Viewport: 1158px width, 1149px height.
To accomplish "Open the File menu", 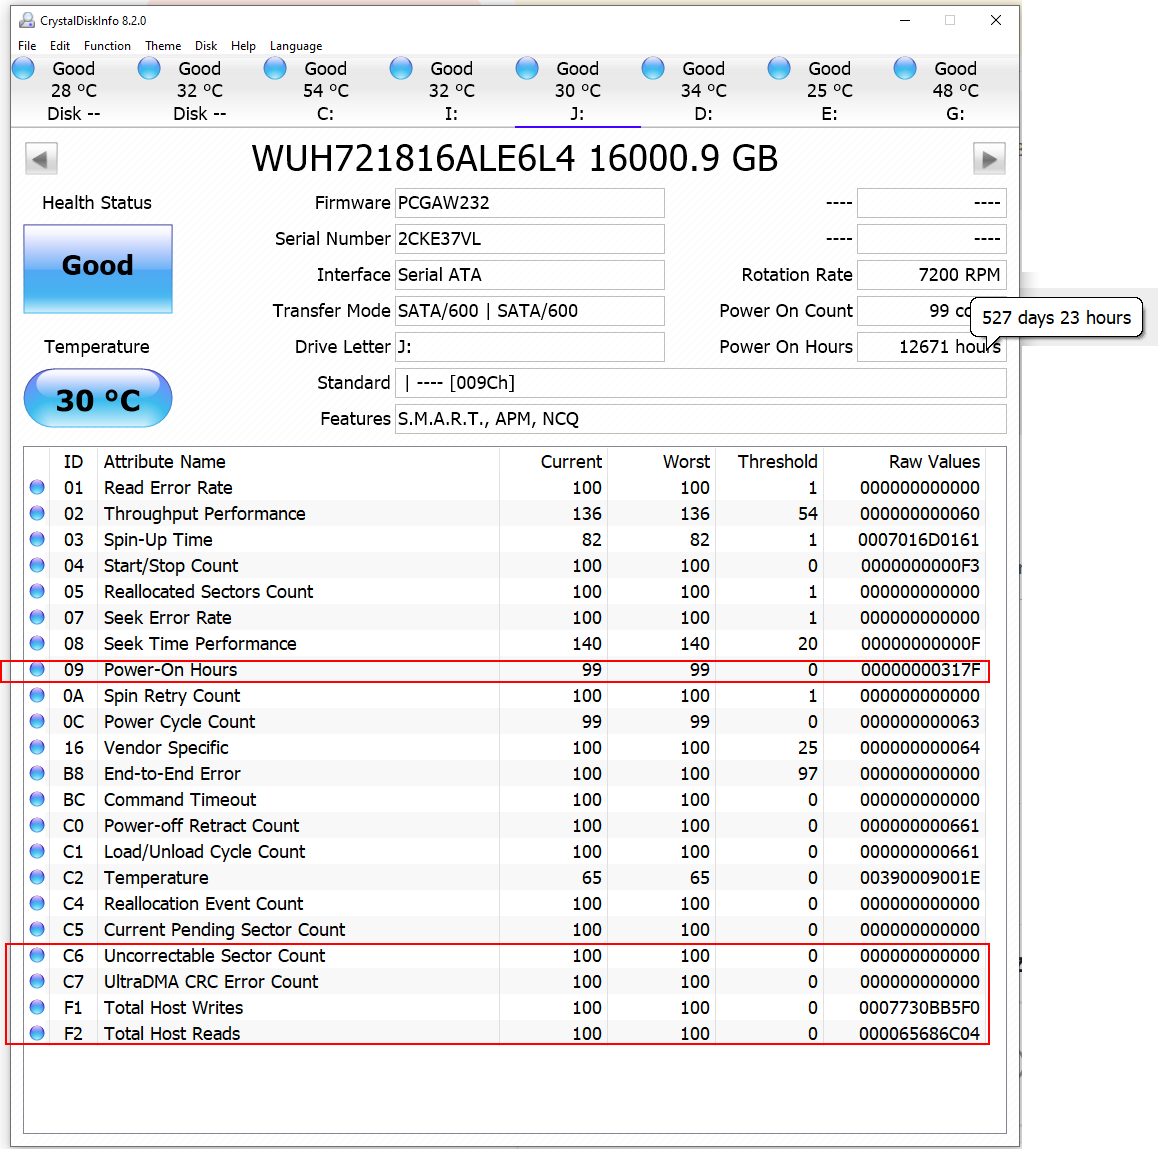I will pos(27,46).
